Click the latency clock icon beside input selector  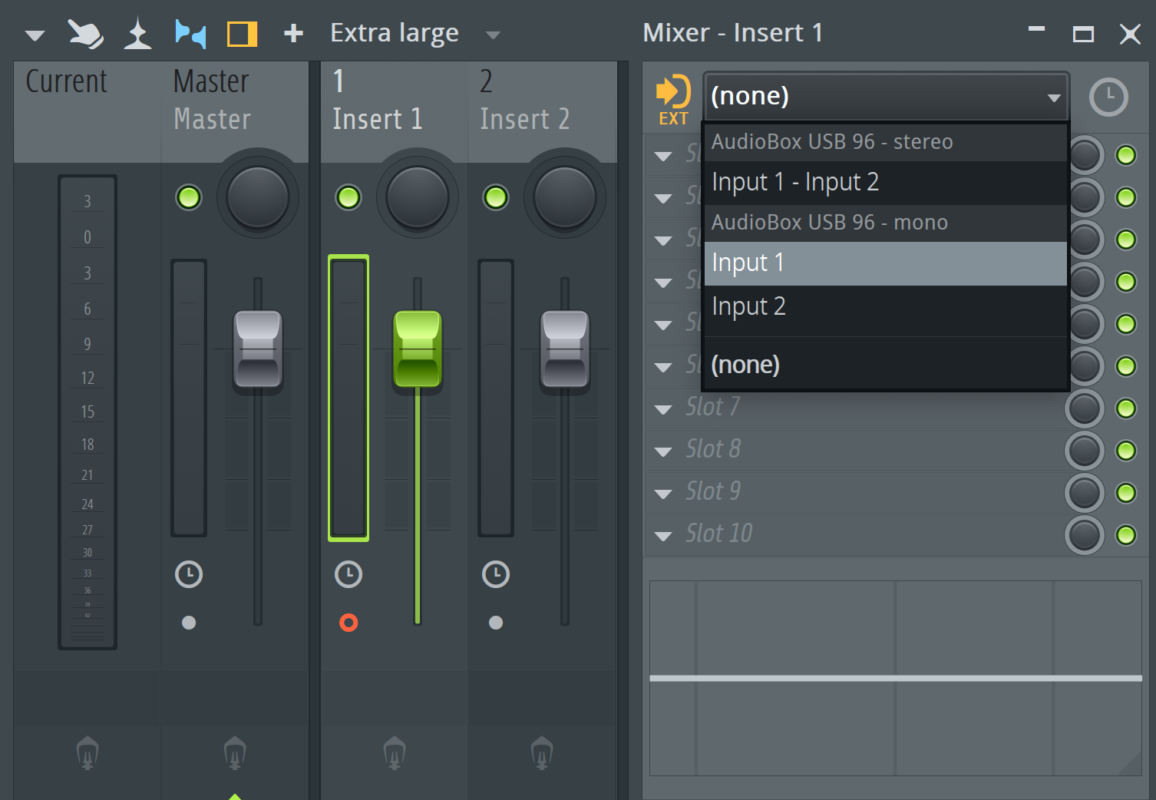(x=1108, y=97)
